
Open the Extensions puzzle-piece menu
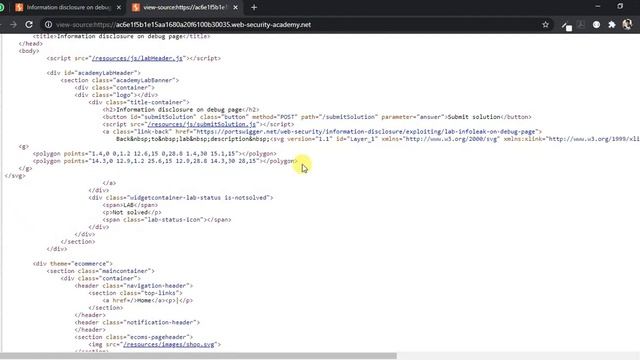tap(611, 24)
